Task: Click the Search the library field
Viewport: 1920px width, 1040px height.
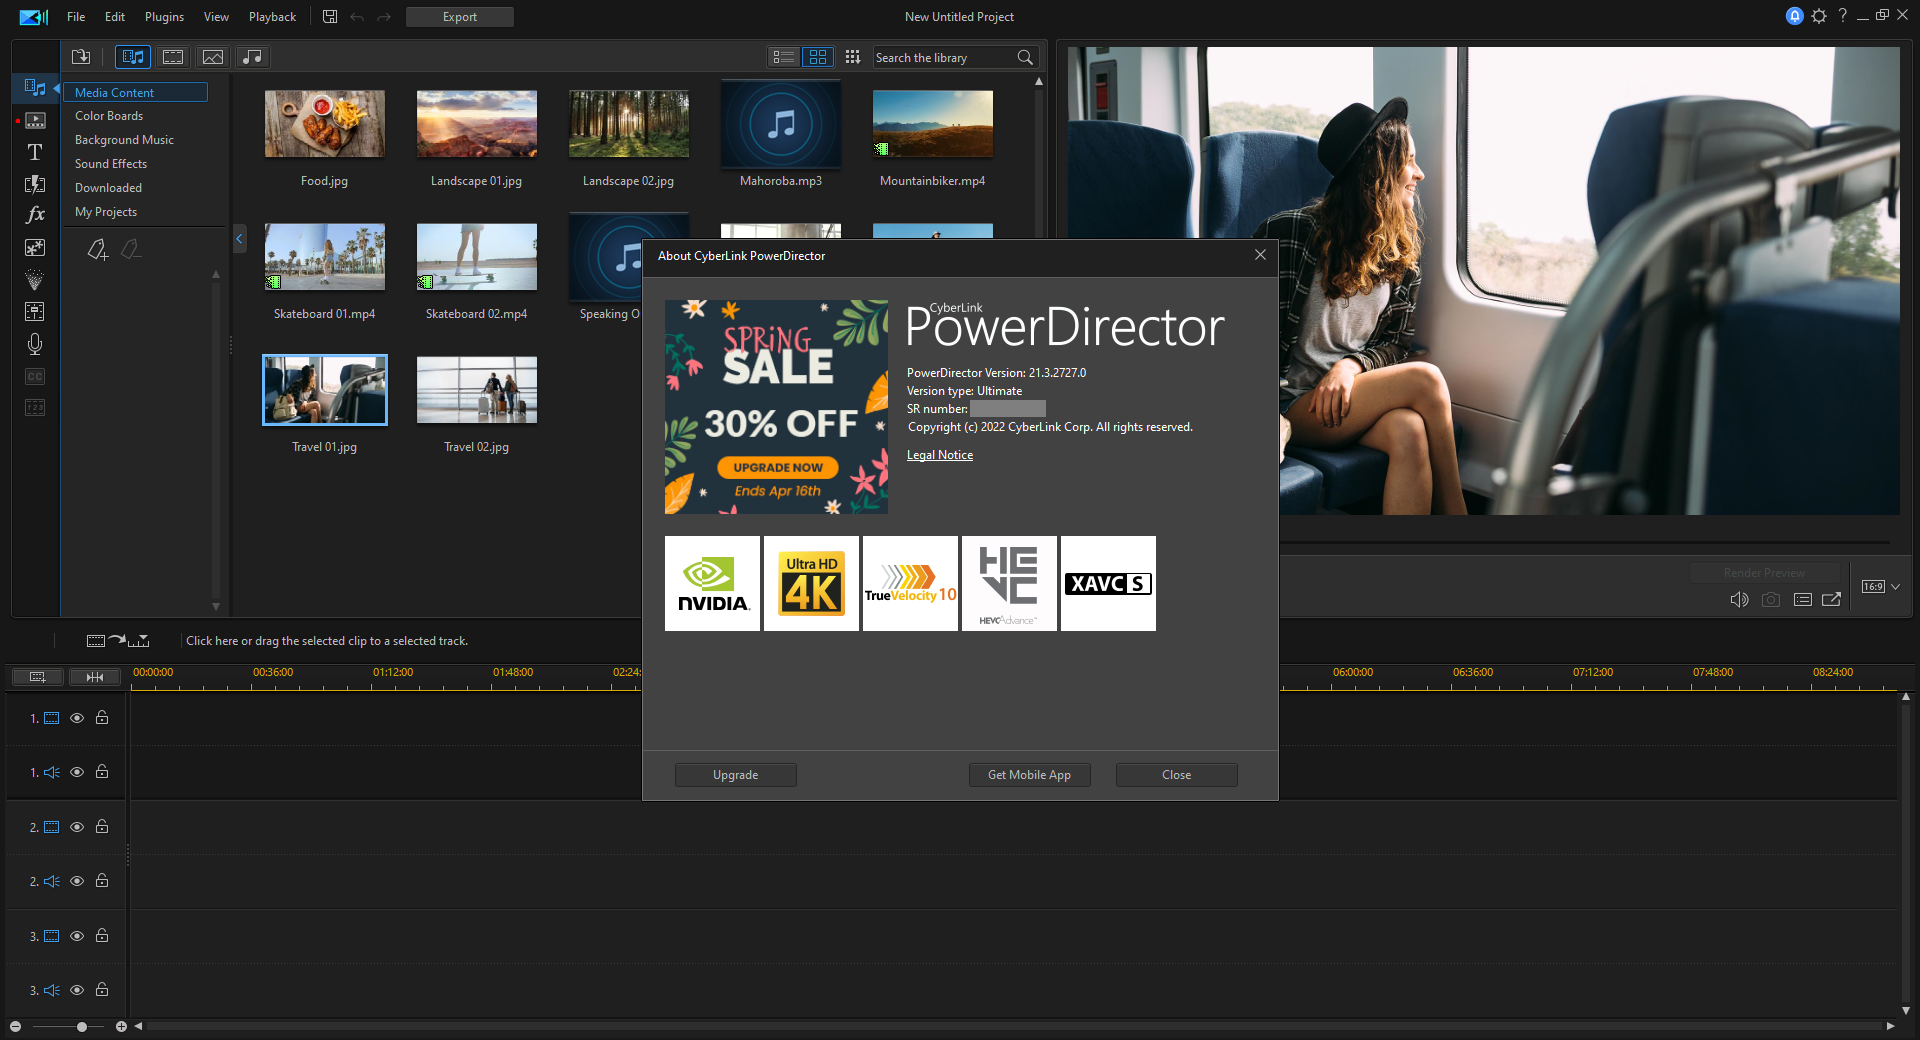Action: coord(944,58)
